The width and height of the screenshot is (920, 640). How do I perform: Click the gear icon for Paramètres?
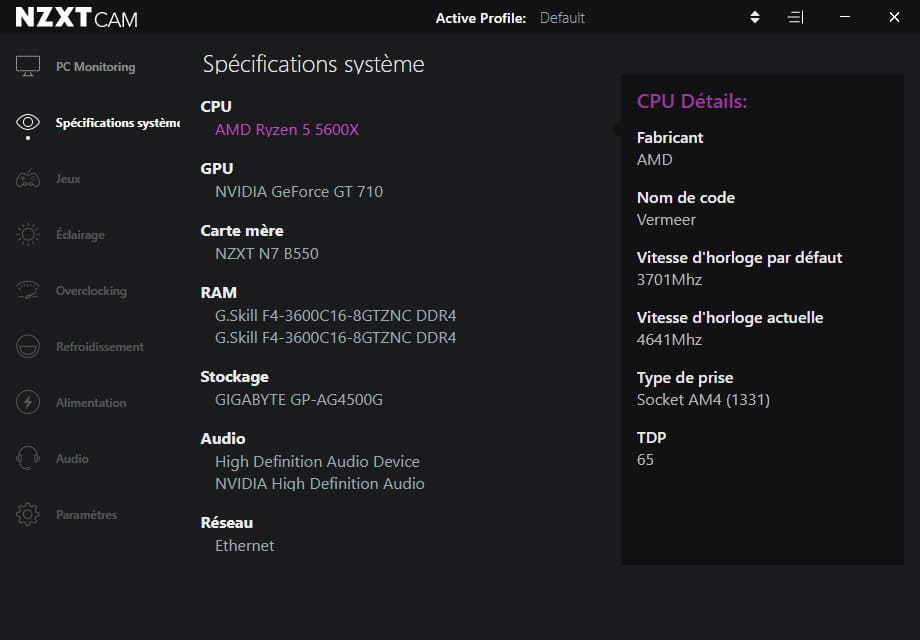(x=28, y=514)
